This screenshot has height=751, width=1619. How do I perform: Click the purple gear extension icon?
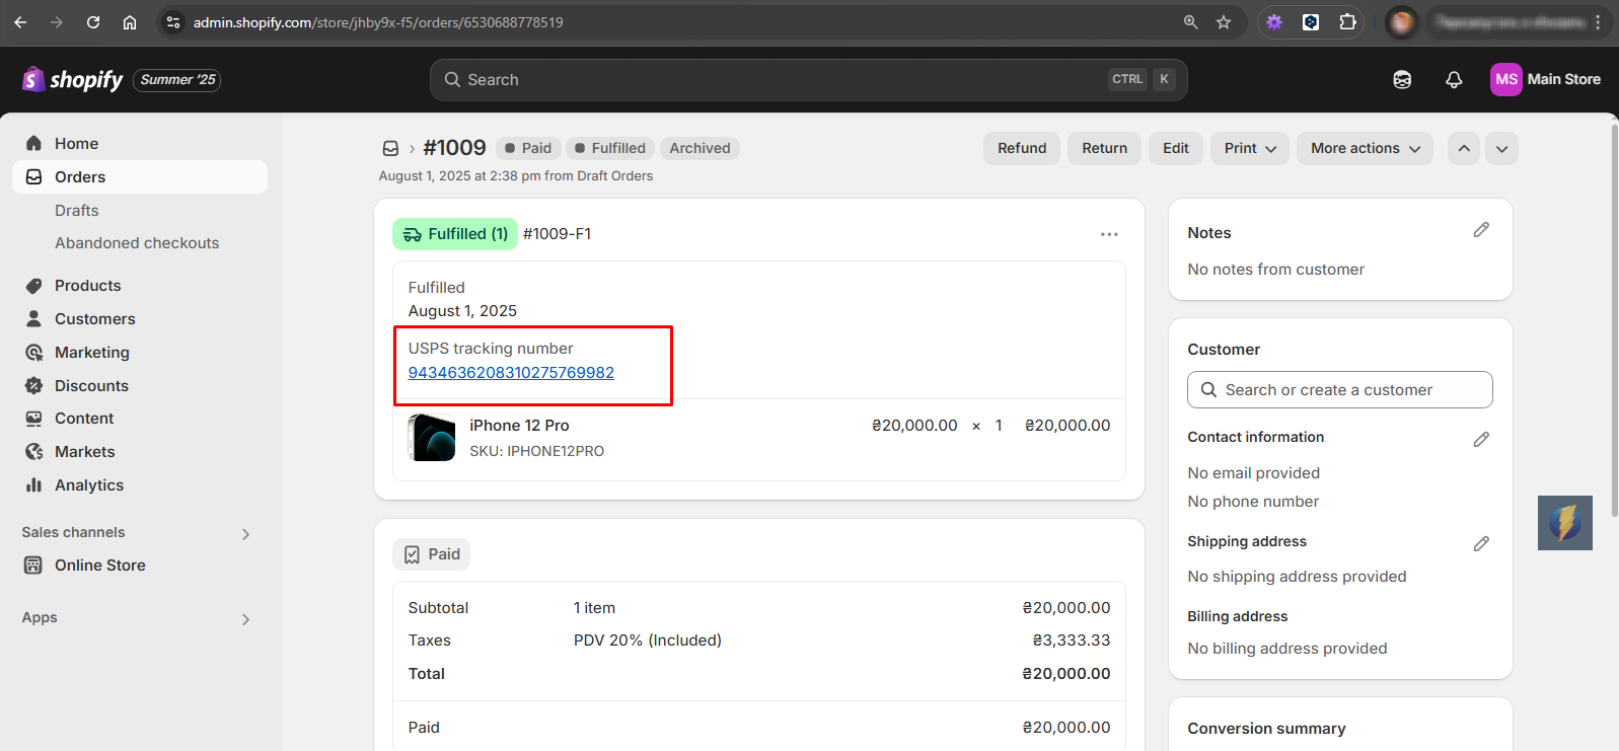coord(1274,22)
